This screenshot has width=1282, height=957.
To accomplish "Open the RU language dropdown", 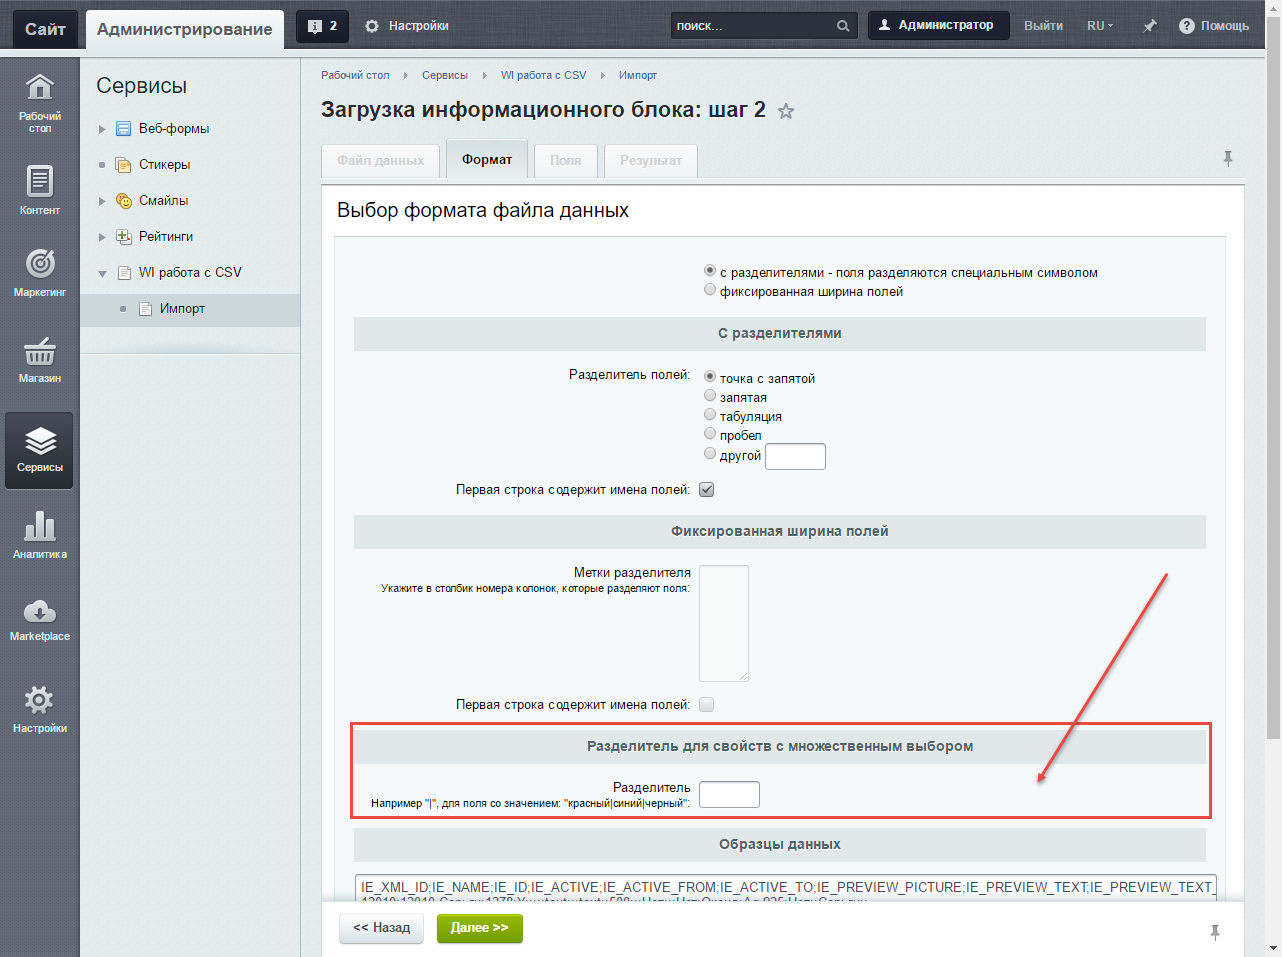I will pyautogui.click(x=1100, y=26).
